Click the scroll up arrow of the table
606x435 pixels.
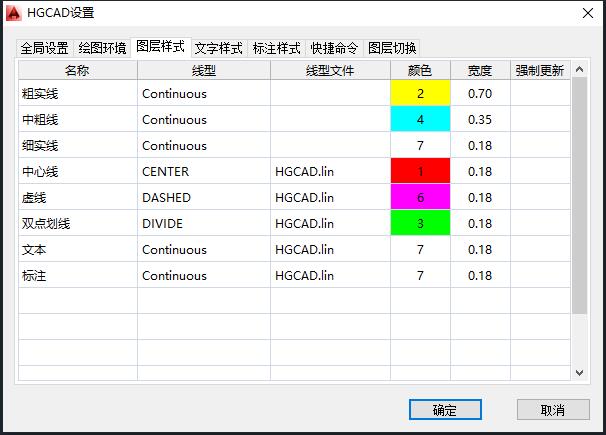tap(579, 69)
